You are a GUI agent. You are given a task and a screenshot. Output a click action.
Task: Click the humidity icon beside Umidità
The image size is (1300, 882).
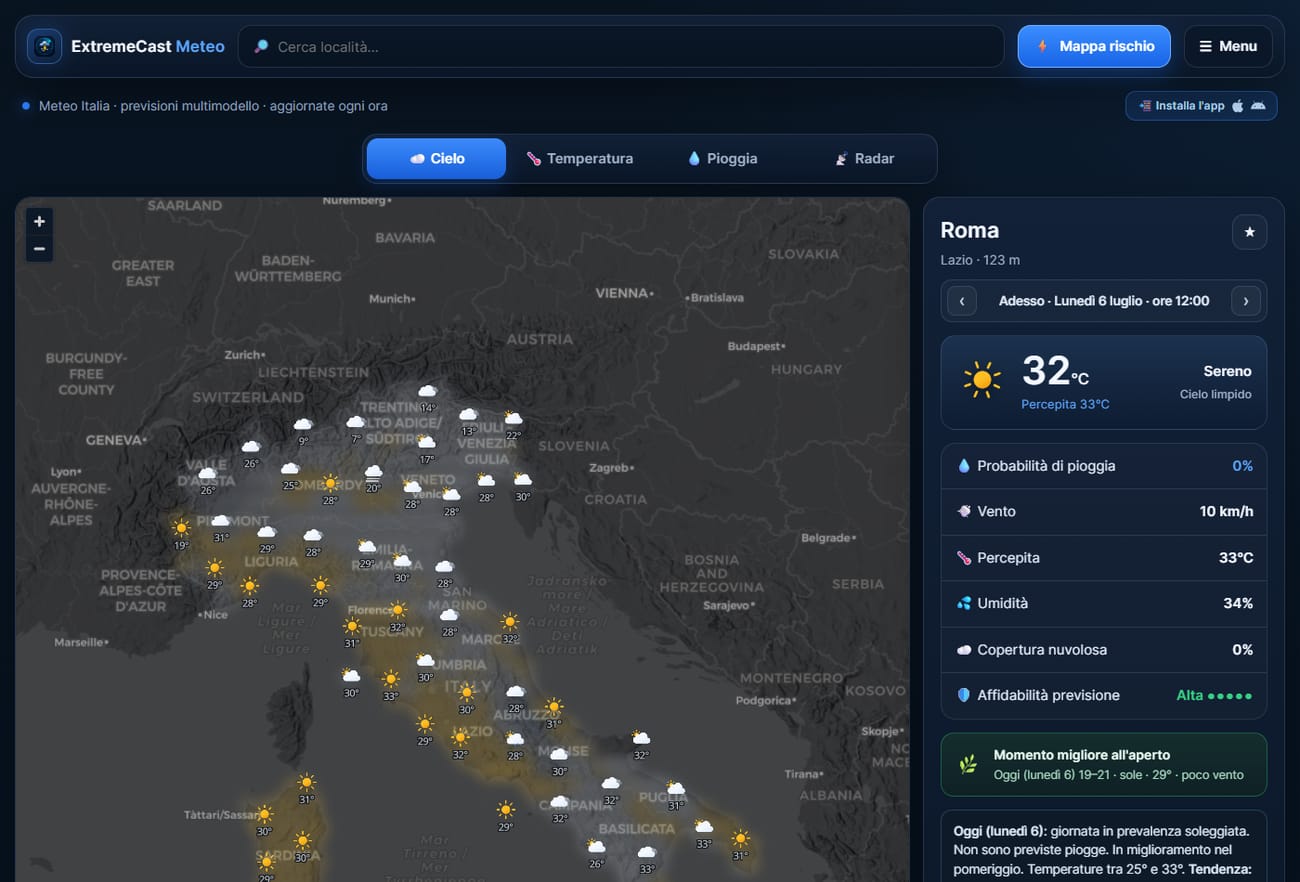tap(964, 603)
